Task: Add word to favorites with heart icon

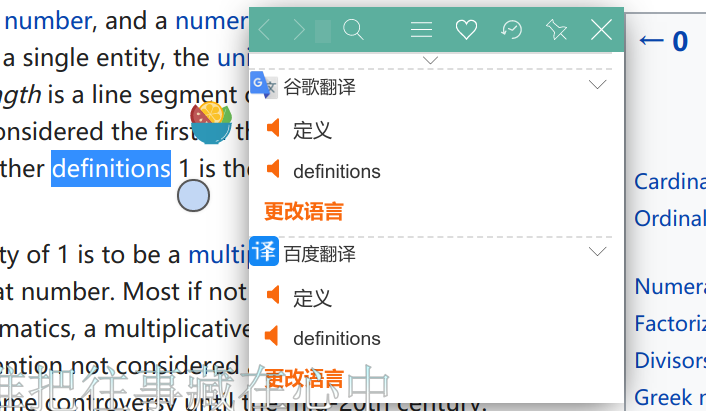Action: click(x=466, y=30)
